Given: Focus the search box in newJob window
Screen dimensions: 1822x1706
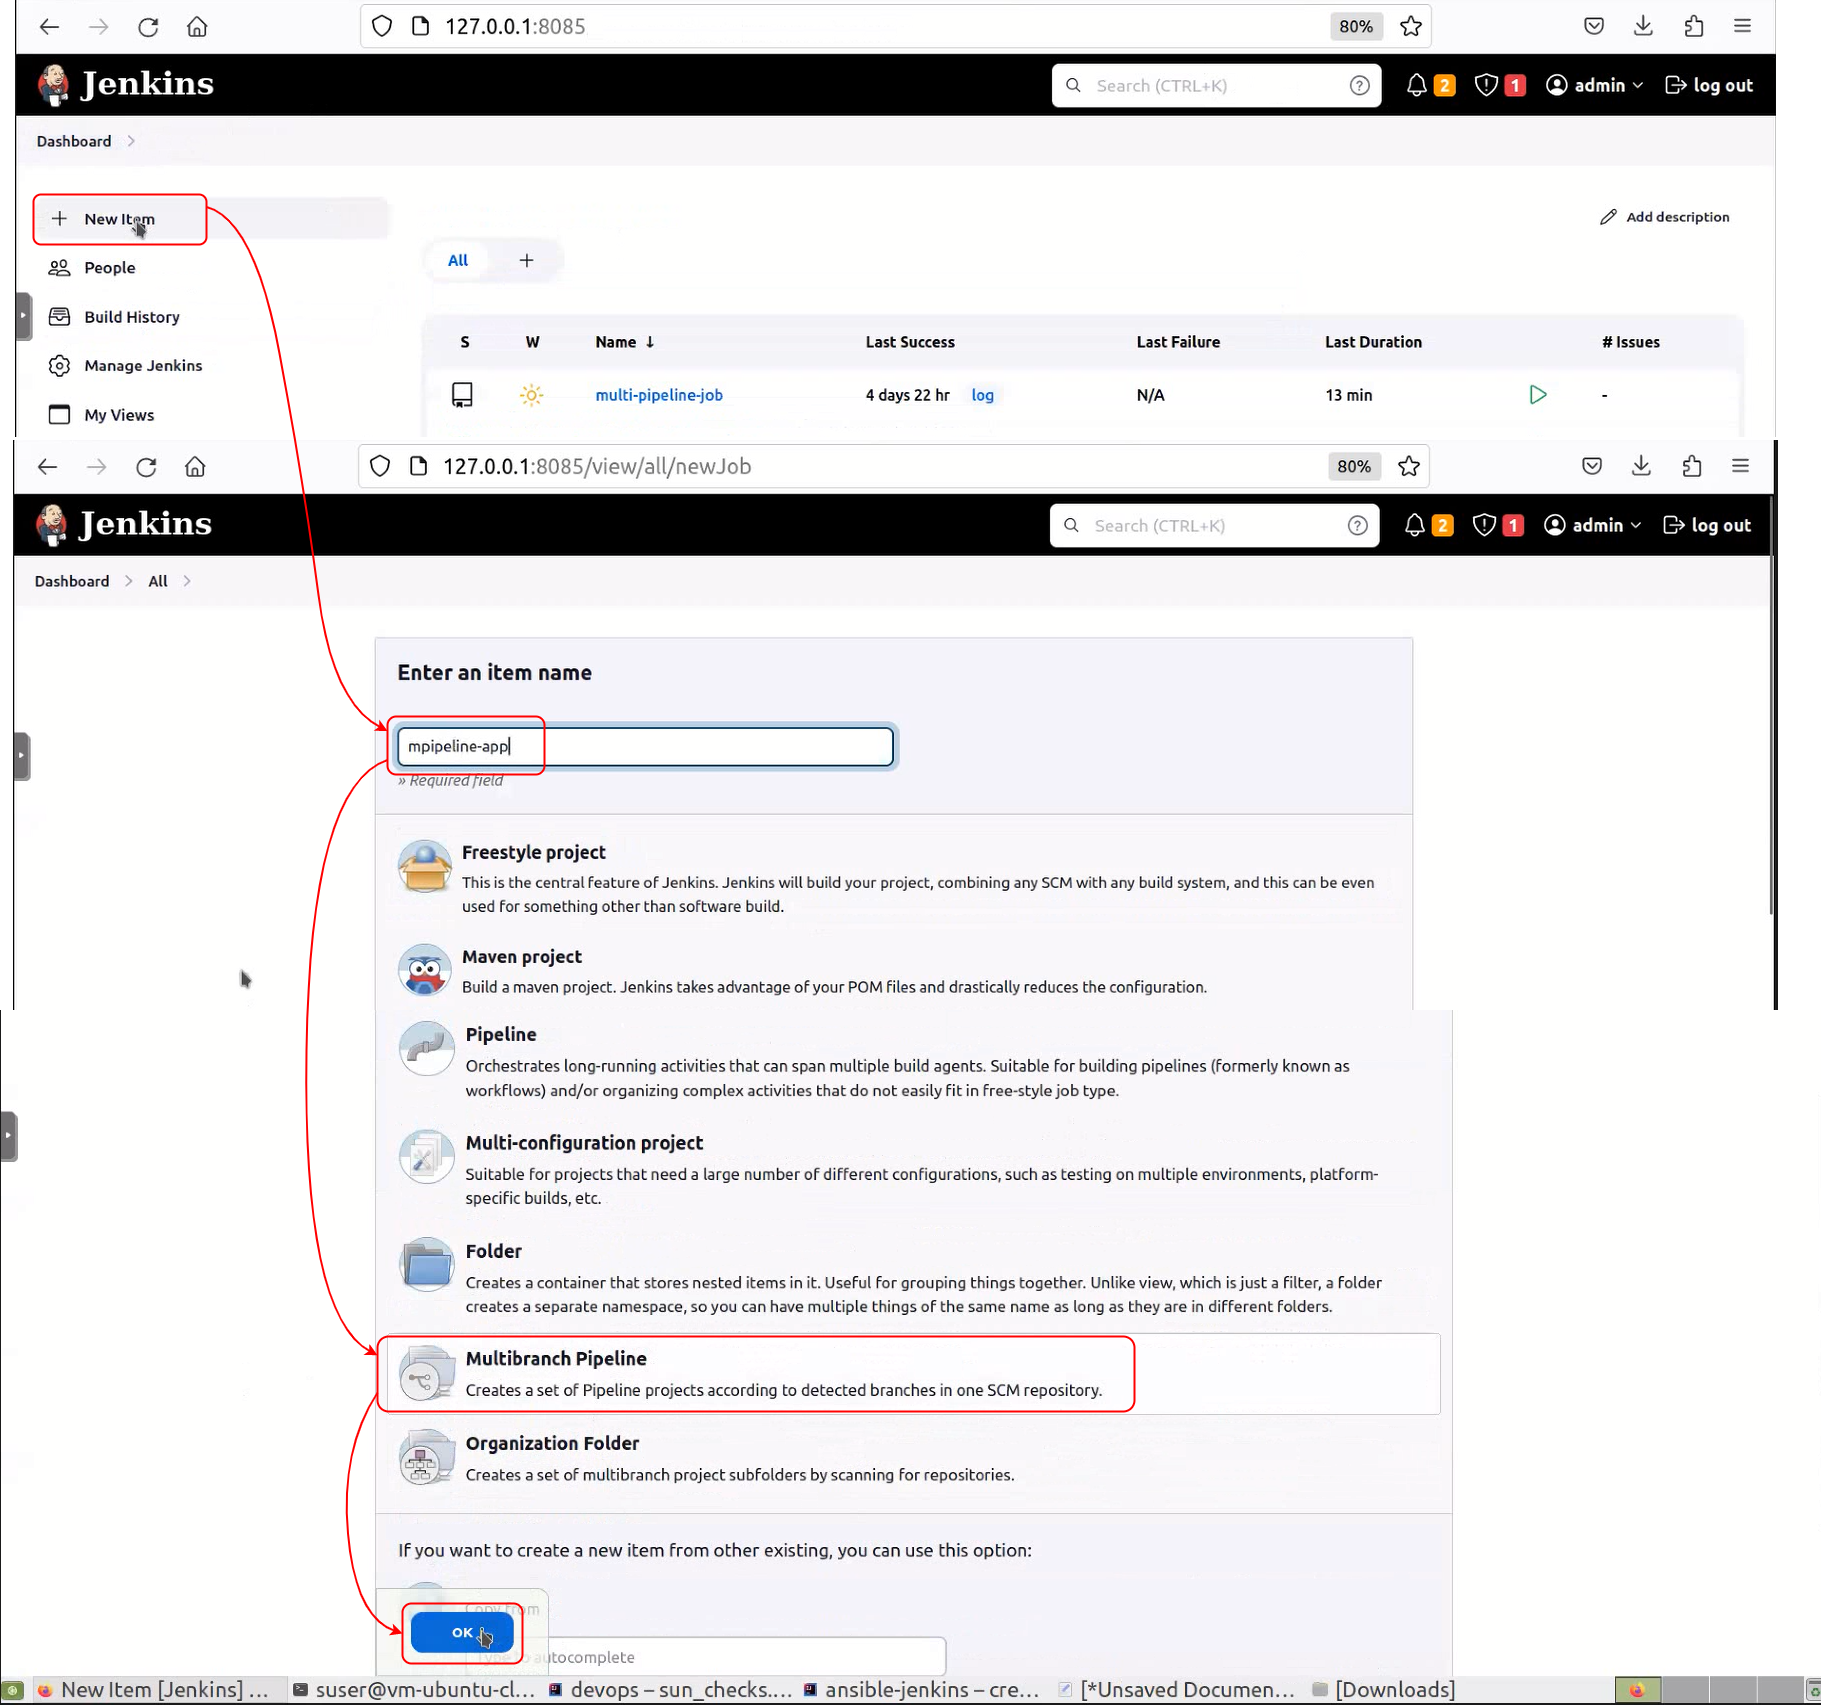Looking at the screenshot, I should pos(1214,526).
